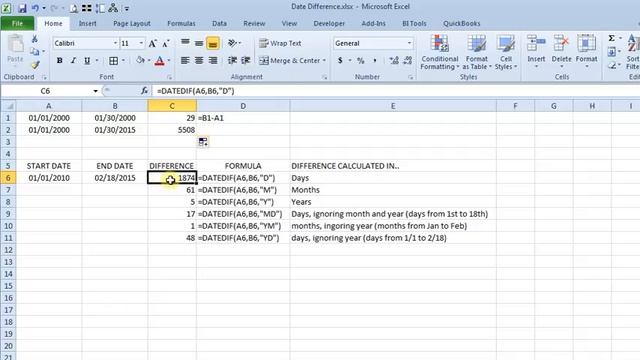
Task: Open the Name Box dropdown arrow
Action: 96,91
